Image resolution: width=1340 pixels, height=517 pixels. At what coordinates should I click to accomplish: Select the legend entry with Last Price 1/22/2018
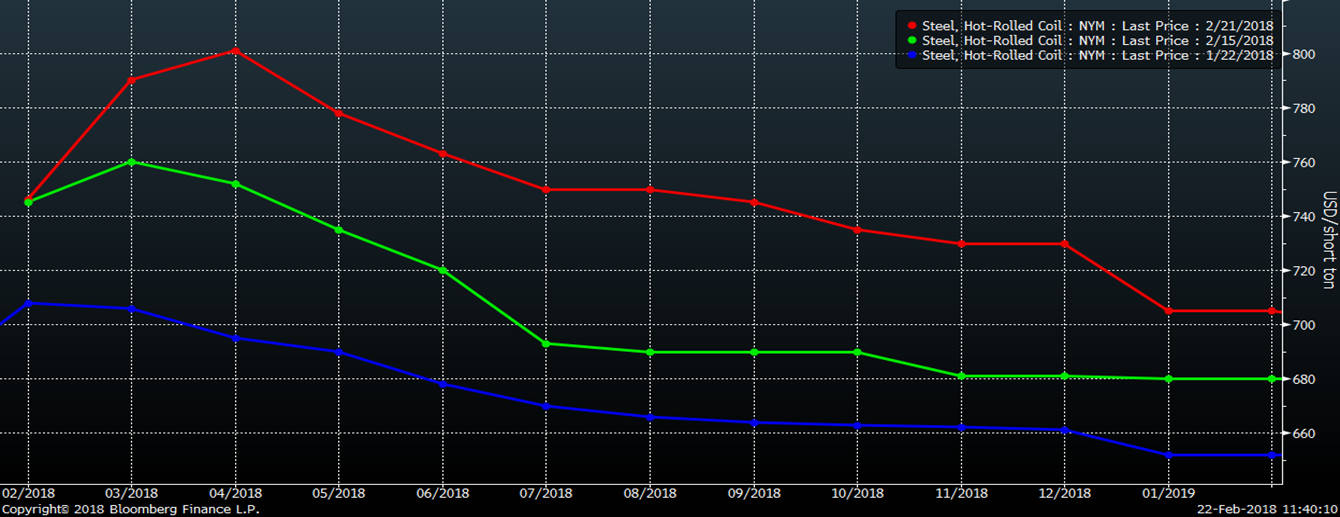1097,56
